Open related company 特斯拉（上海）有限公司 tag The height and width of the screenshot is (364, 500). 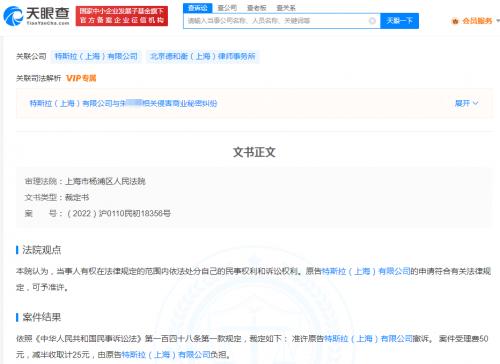(x=96, y=56)
